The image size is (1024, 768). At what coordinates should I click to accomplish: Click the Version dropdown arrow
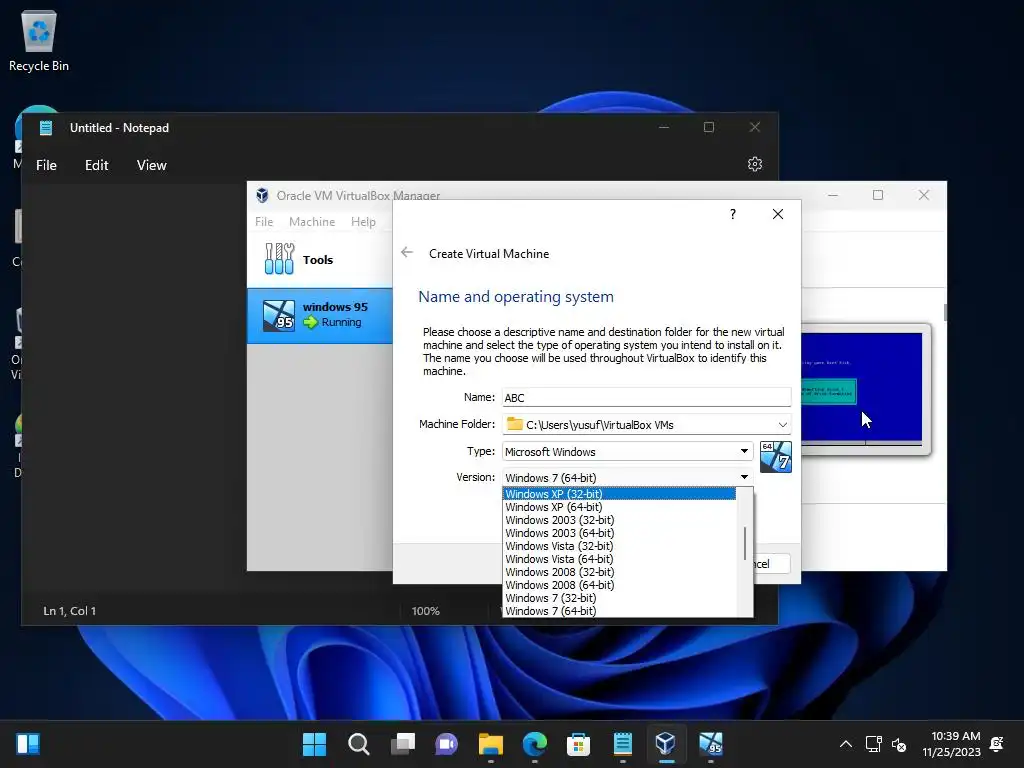click(744, 477)
